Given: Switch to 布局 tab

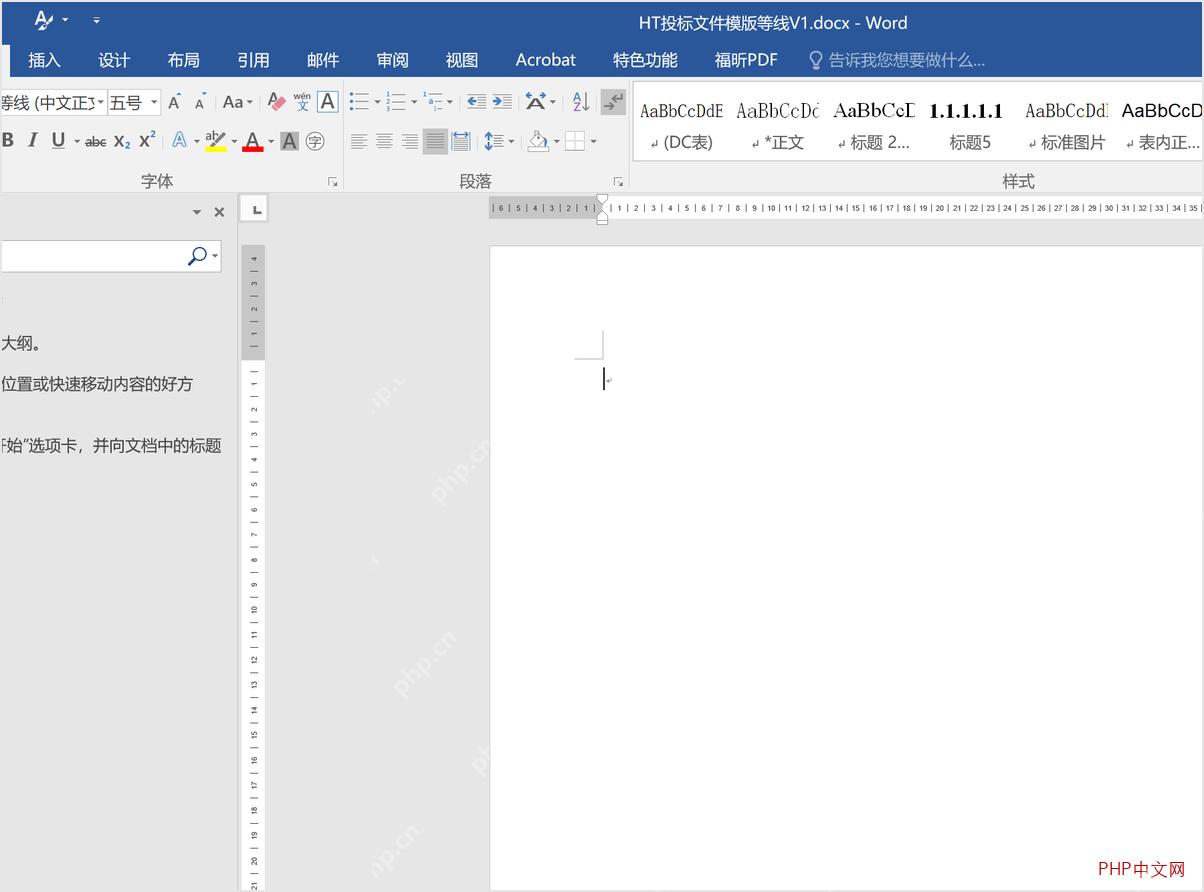Looking at the screenshot, I should point(183,60).
